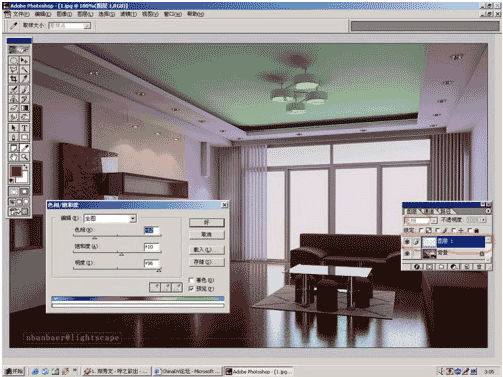This screenshot has height=377, width=503.
Task: Select the Polygonal Lasso tool
Action: point(14,69)
